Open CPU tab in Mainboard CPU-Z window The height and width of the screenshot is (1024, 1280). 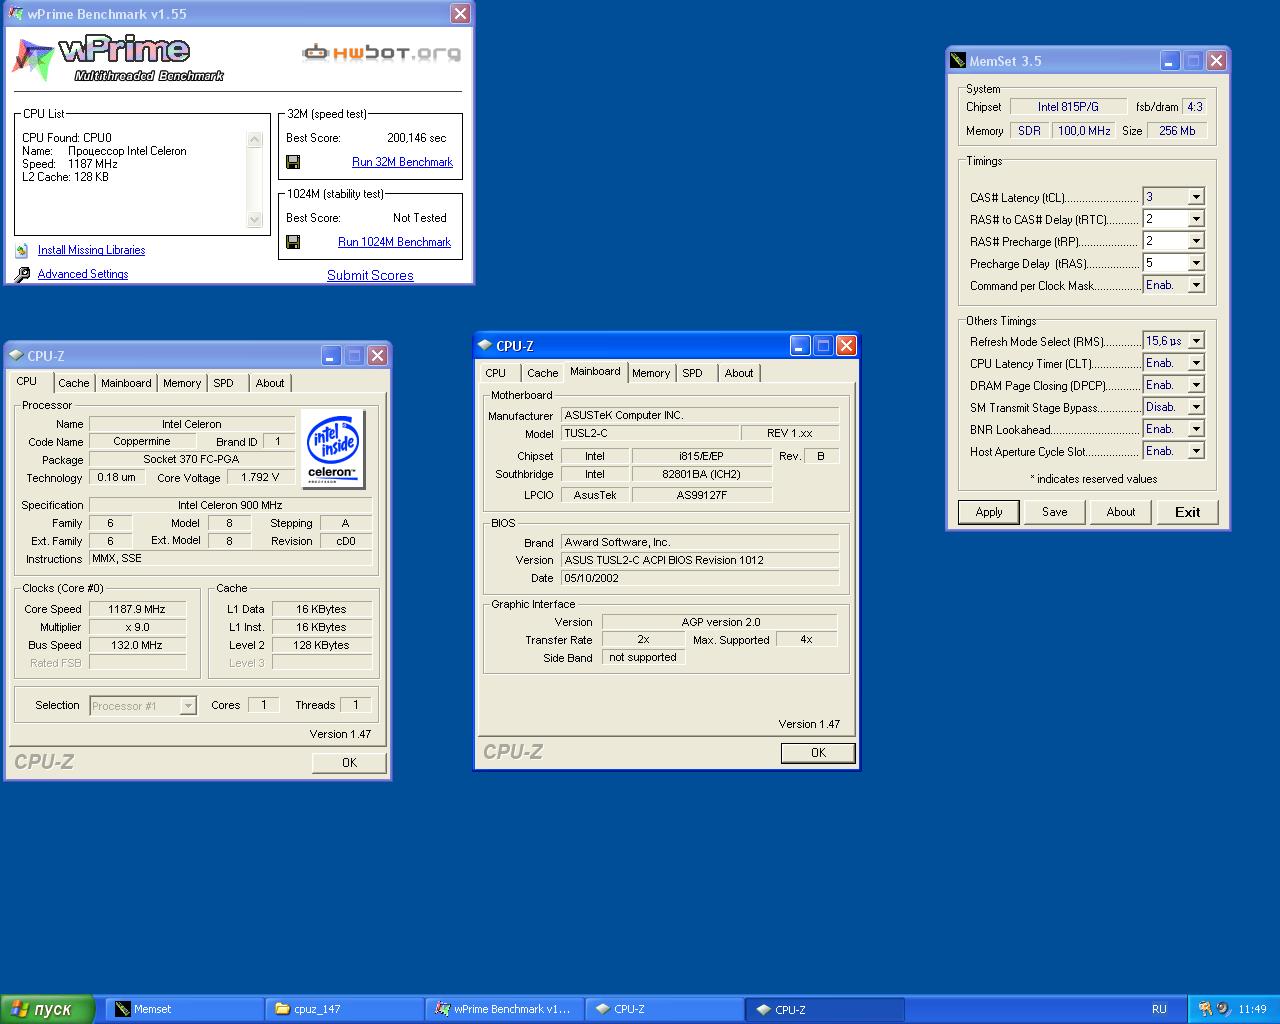click(x=496, y=373)
